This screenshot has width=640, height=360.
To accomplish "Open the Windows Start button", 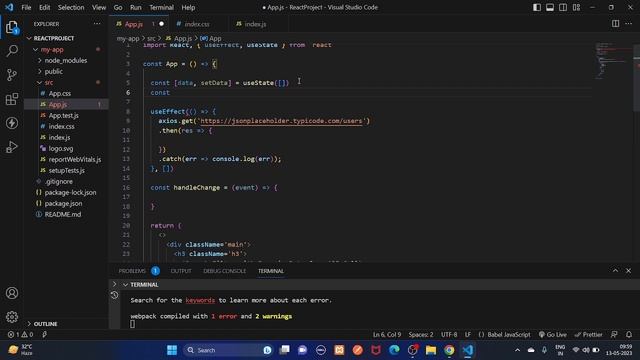I will (172, 350).
